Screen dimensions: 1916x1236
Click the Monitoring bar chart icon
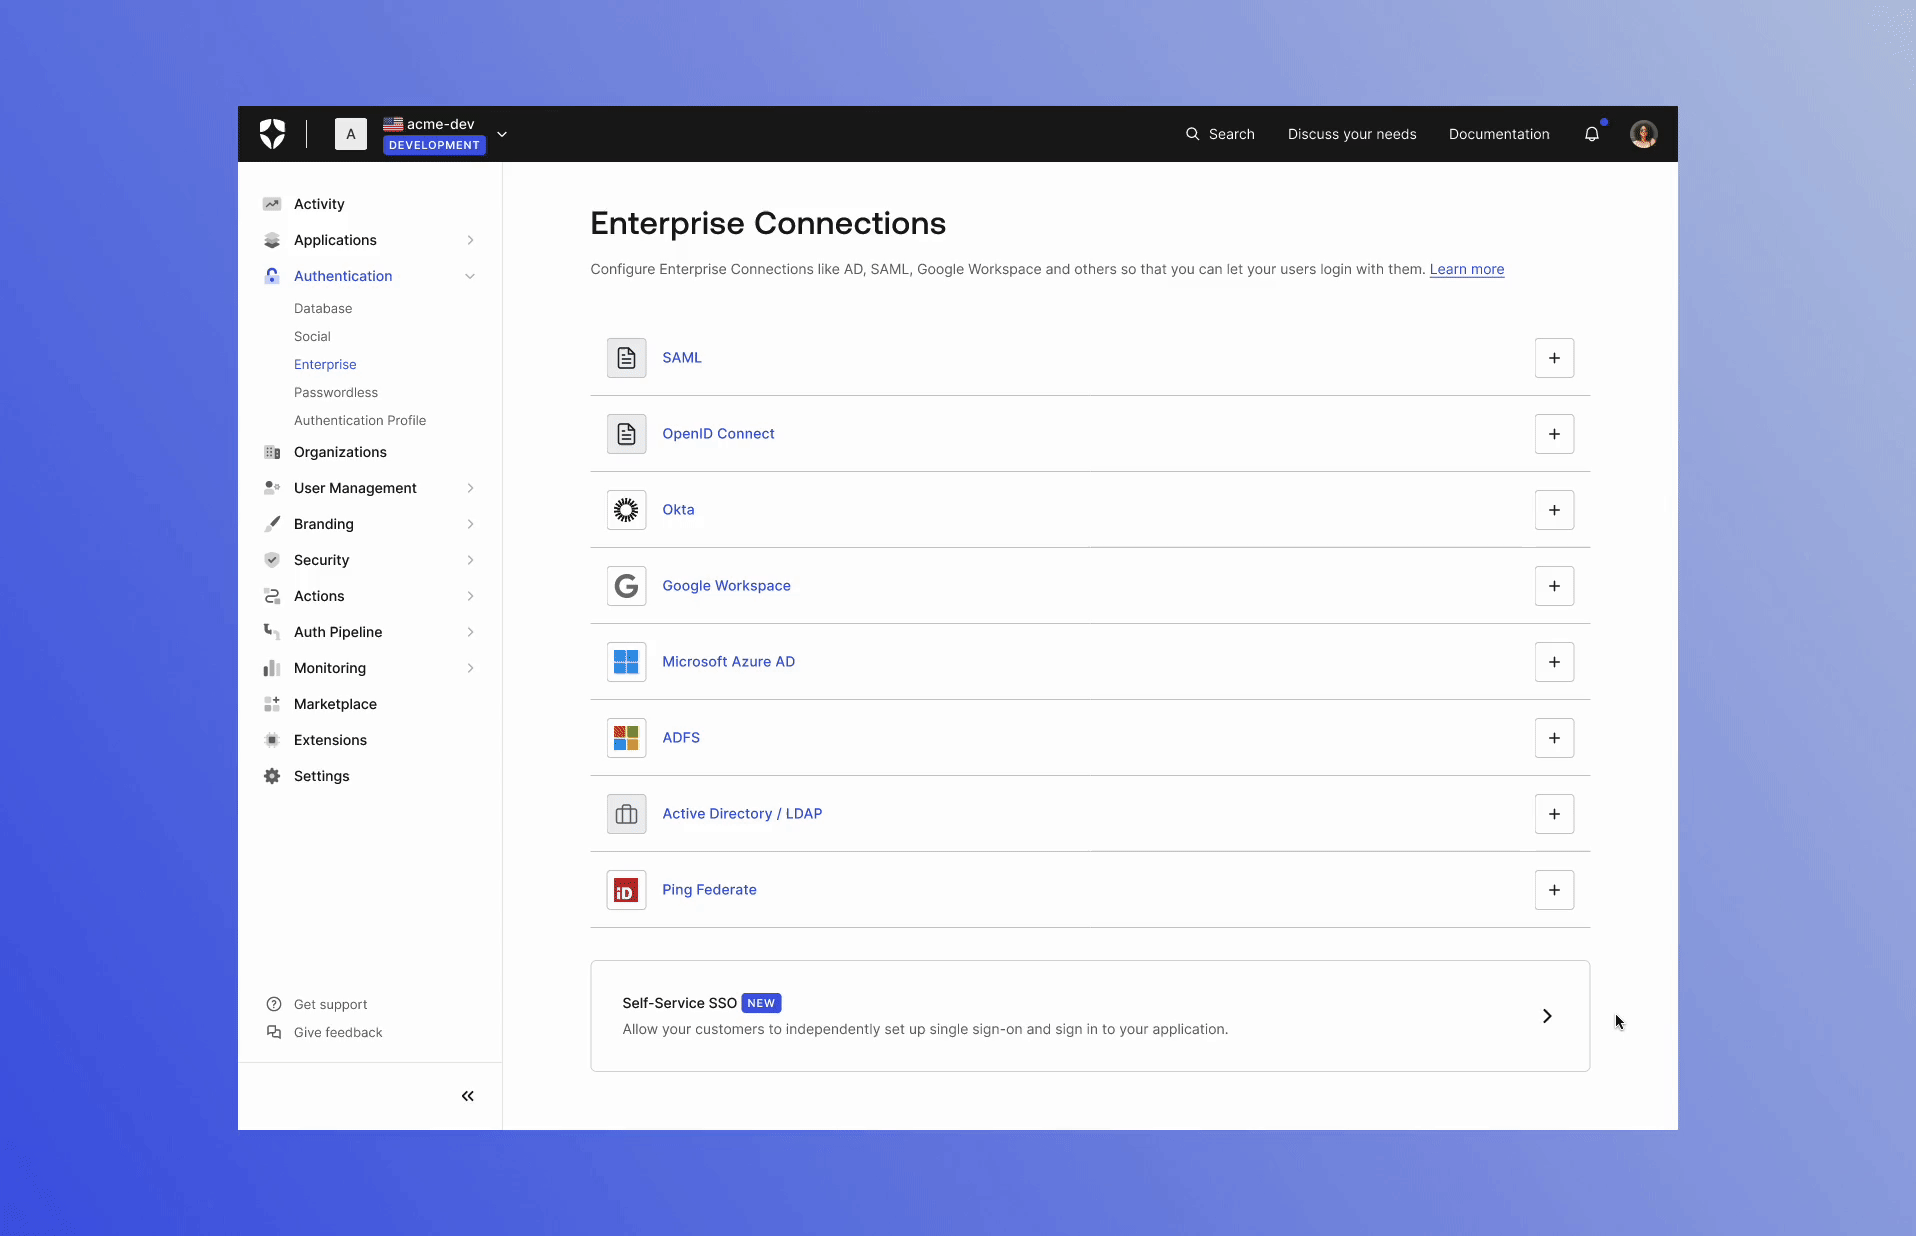point(272,668)
